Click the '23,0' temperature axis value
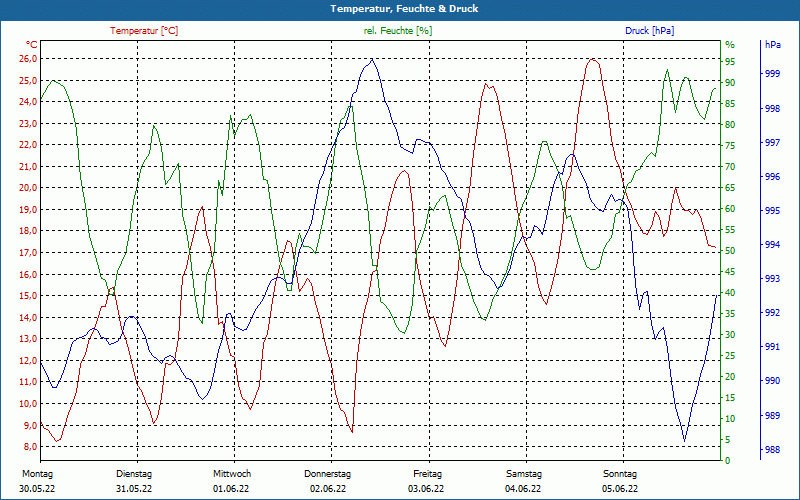 click(28, 123)
